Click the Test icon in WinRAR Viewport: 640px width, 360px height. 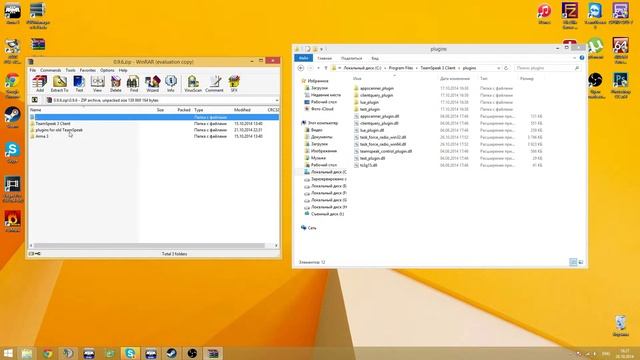(x=79, y=84)
